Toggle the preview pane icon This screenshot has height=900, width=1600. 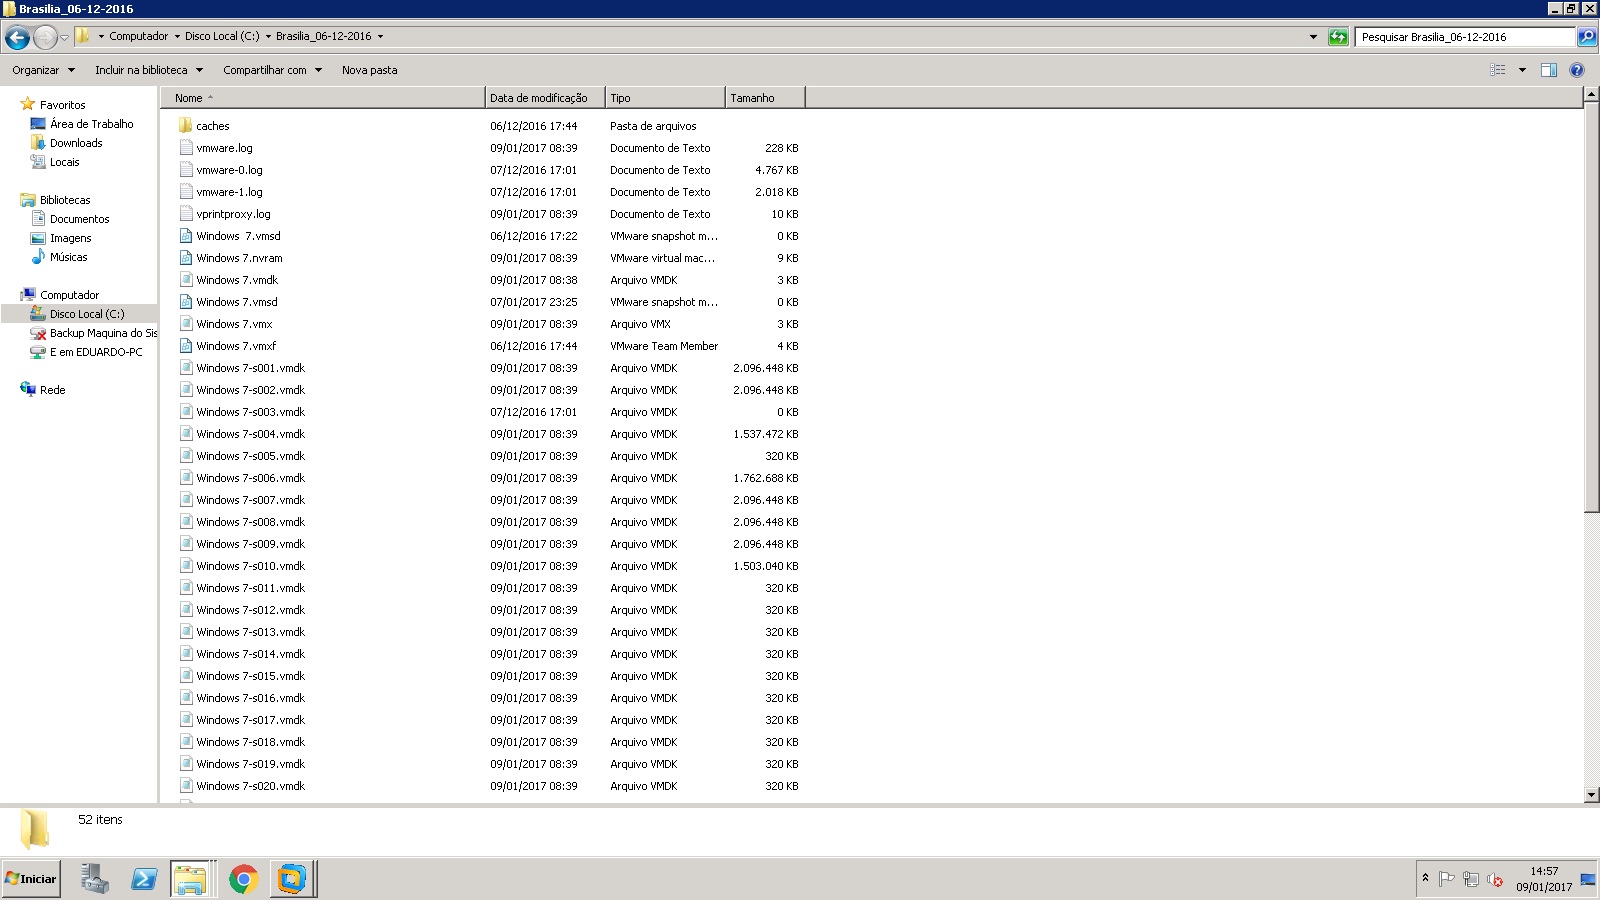[1549, 70]
